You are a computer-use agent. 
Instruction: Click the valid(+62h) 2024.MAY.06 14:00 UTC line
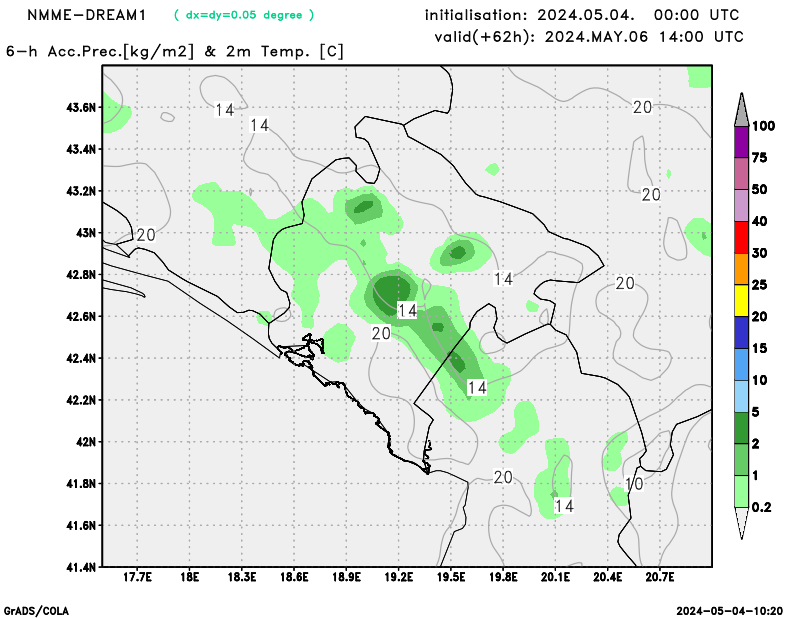[589, 37]
